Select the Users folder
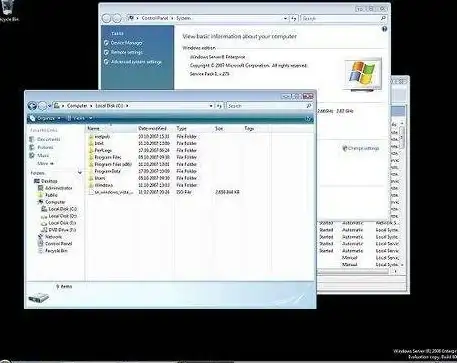The height and width of the screenshot is (363, 457). point(97,178)
